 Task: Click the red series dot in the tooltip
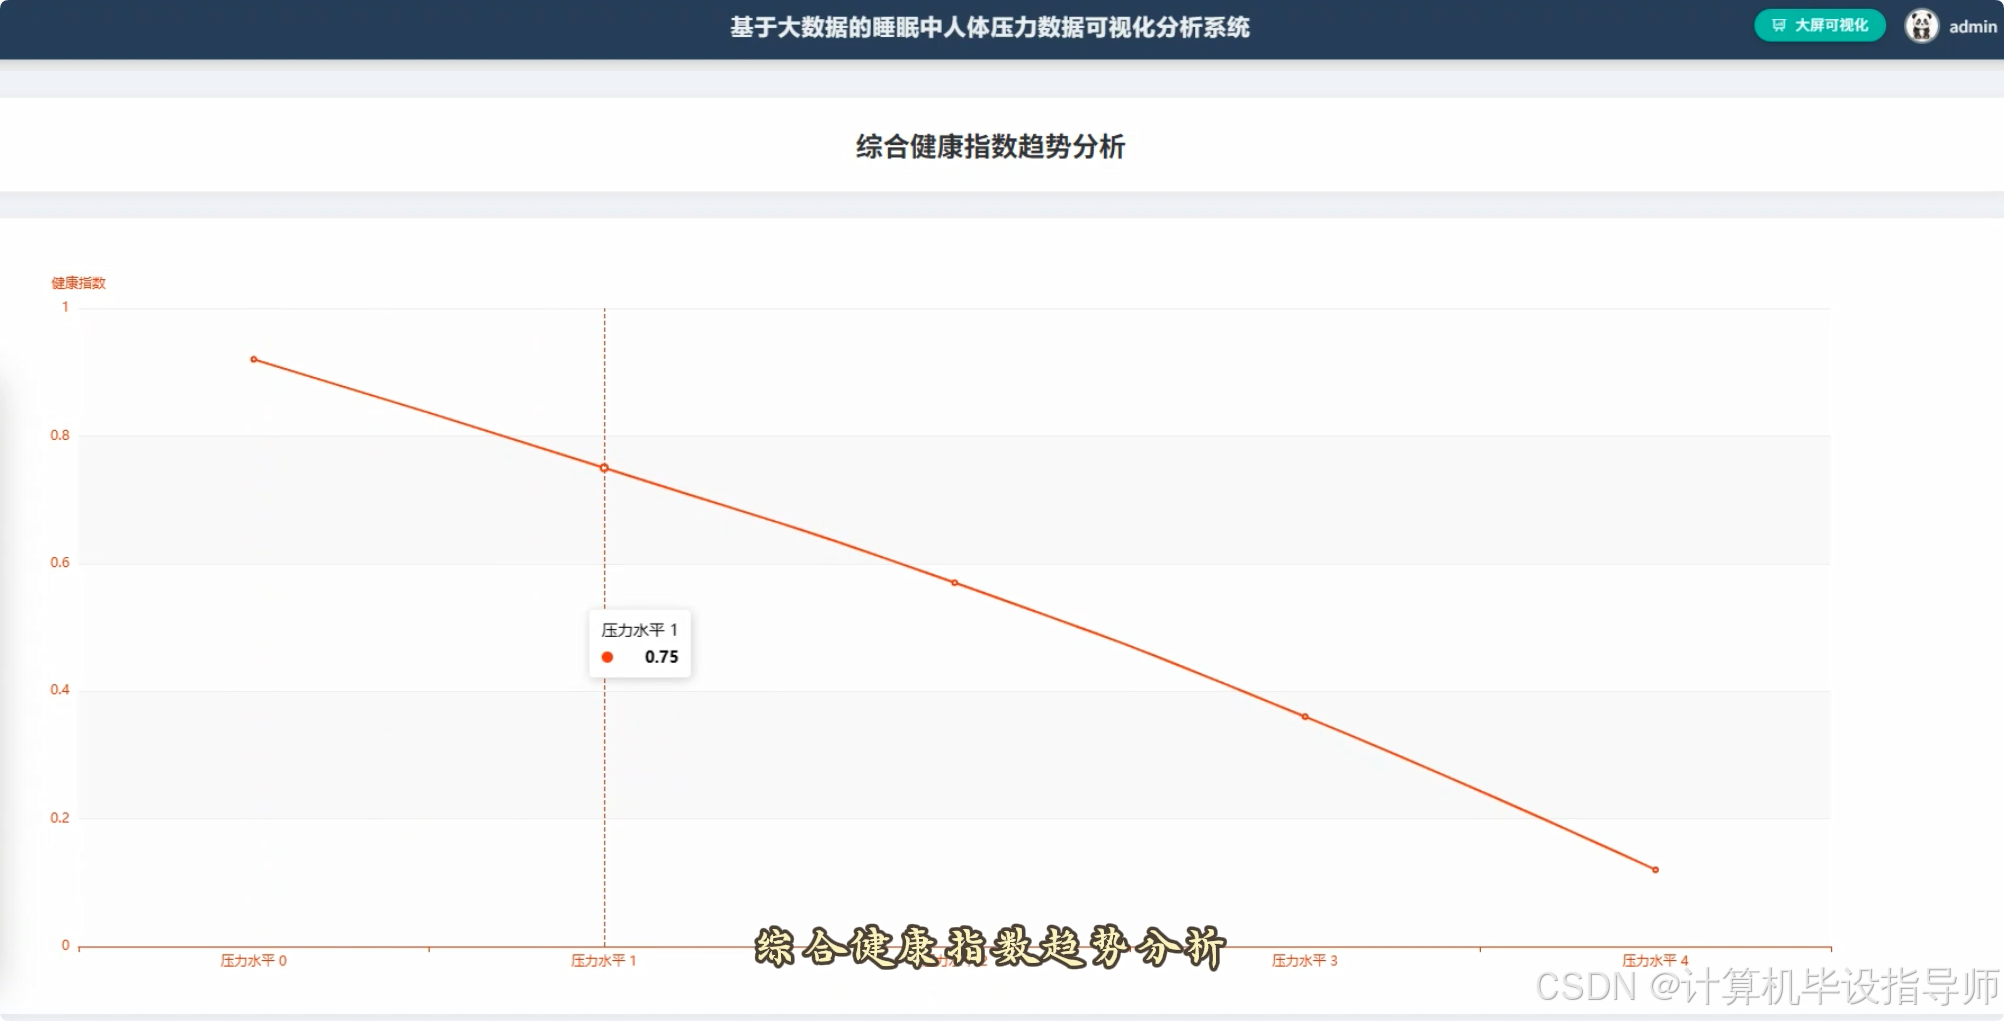607,657
